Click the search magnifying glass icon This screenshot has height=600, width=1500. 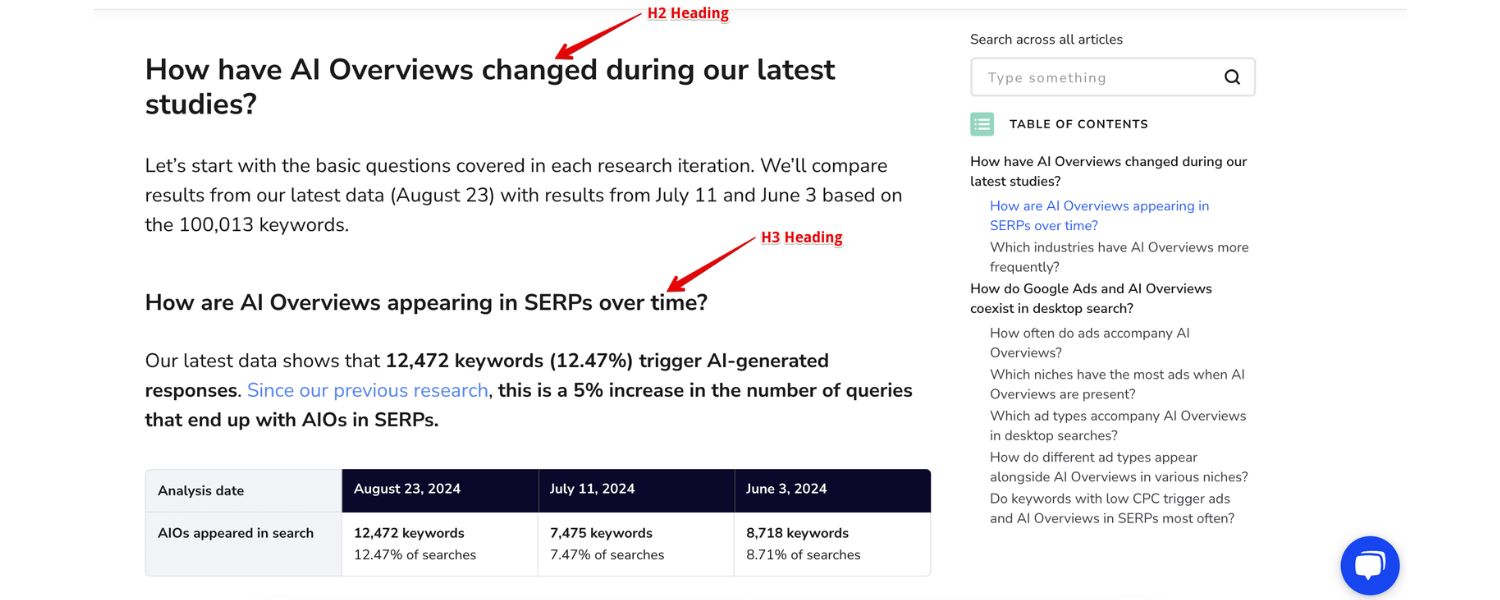click(x=1231, y=76)
